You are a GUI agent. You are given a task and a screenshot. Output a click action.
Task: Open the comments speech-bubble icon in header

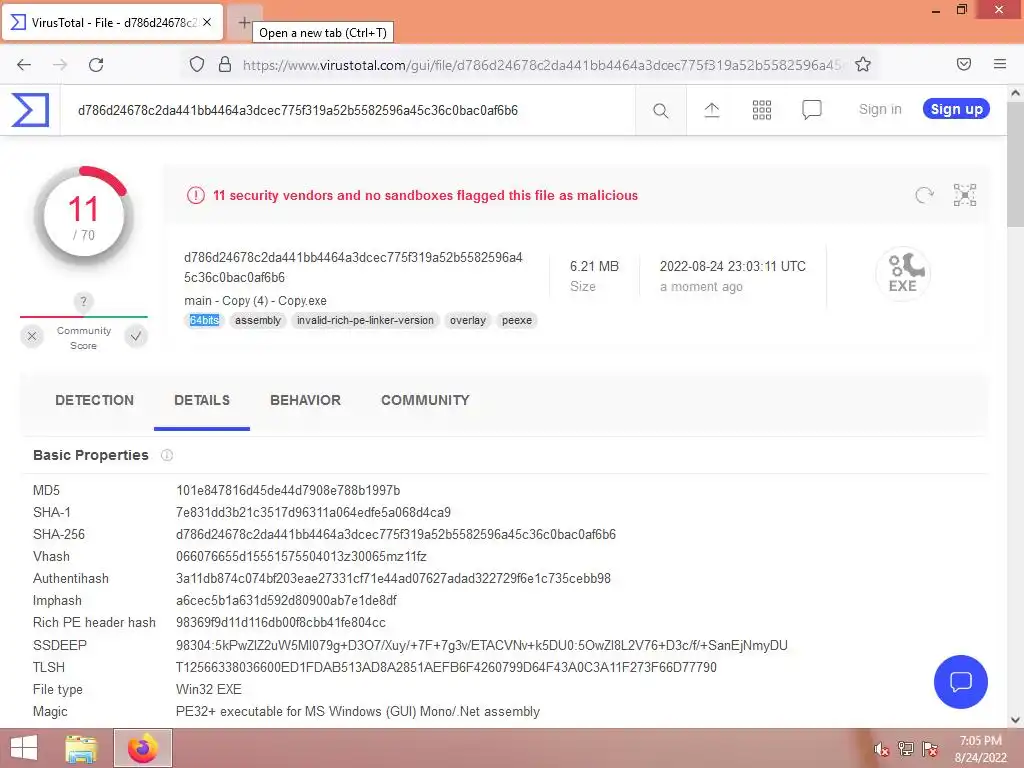click(x=812, y=110)
